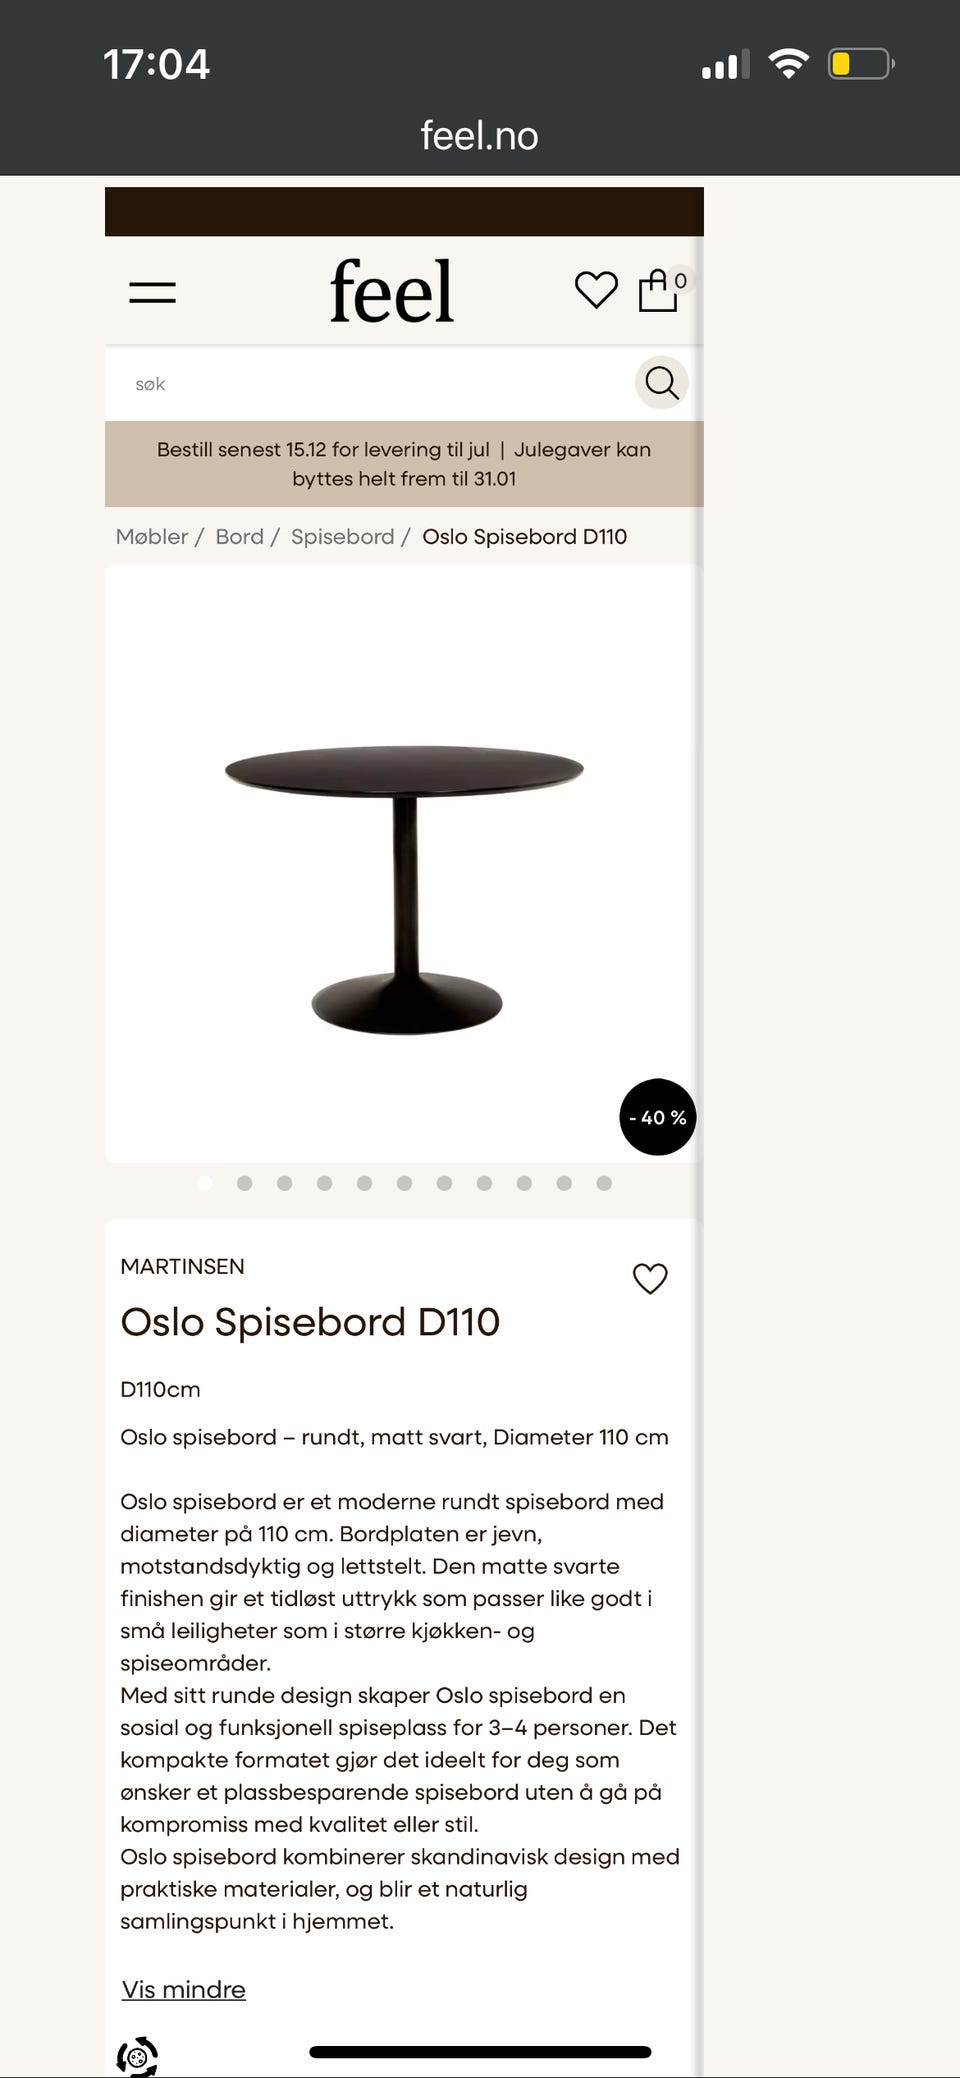Select the sixth image carousel dot
Image resolution: width=960 pixels, height=2078 pixels.
tap(404, 1183)
